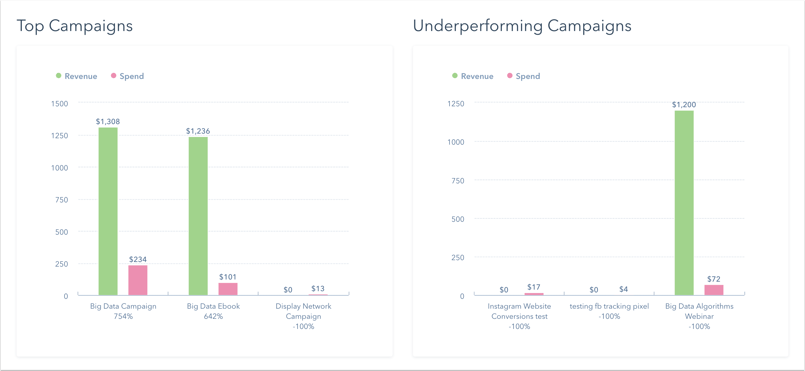Viewport: 805px width, 371px height.
Task: Click the pink Spend dot in Underperforming Campaigns
Action: point(510,76)
